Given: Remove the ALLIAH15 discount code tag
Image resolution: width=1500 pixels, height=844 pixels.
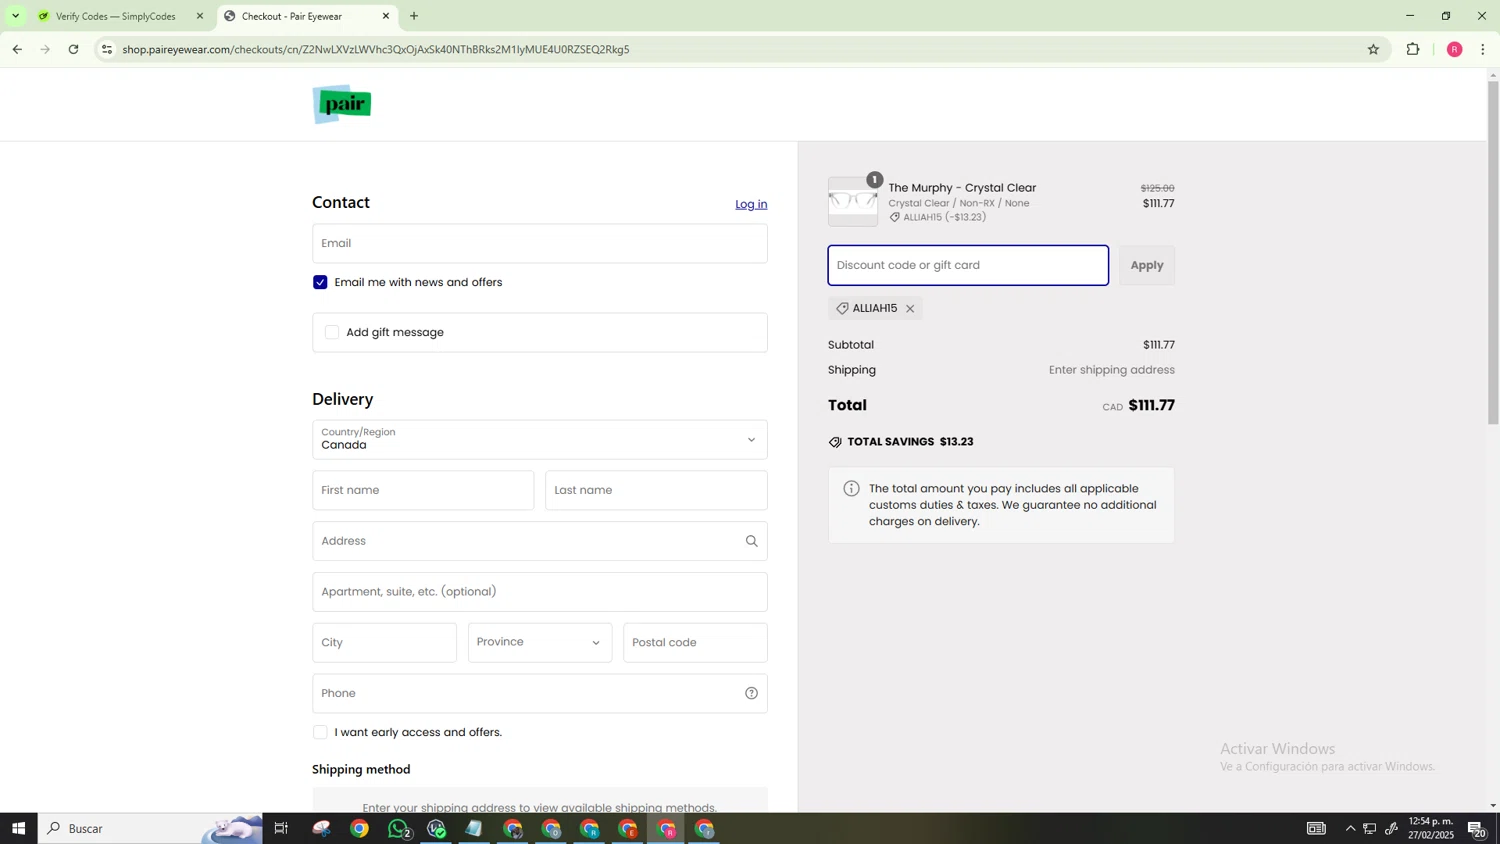Looking at the screenshot, I should 910,309.
